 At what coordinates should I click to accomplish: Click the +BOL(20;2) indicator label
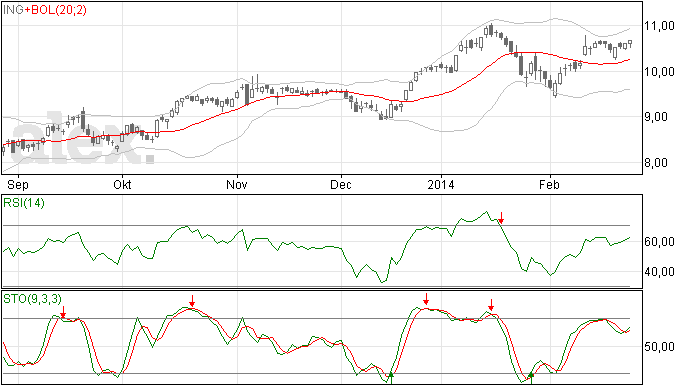pos(55,10)
